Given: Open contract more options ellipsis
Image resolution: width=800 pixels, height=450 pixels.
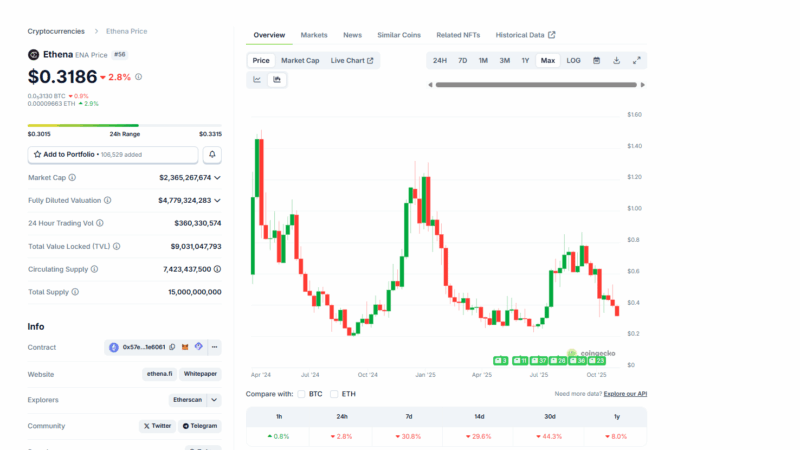Looking at the screenshot, I should coord(214,347).
